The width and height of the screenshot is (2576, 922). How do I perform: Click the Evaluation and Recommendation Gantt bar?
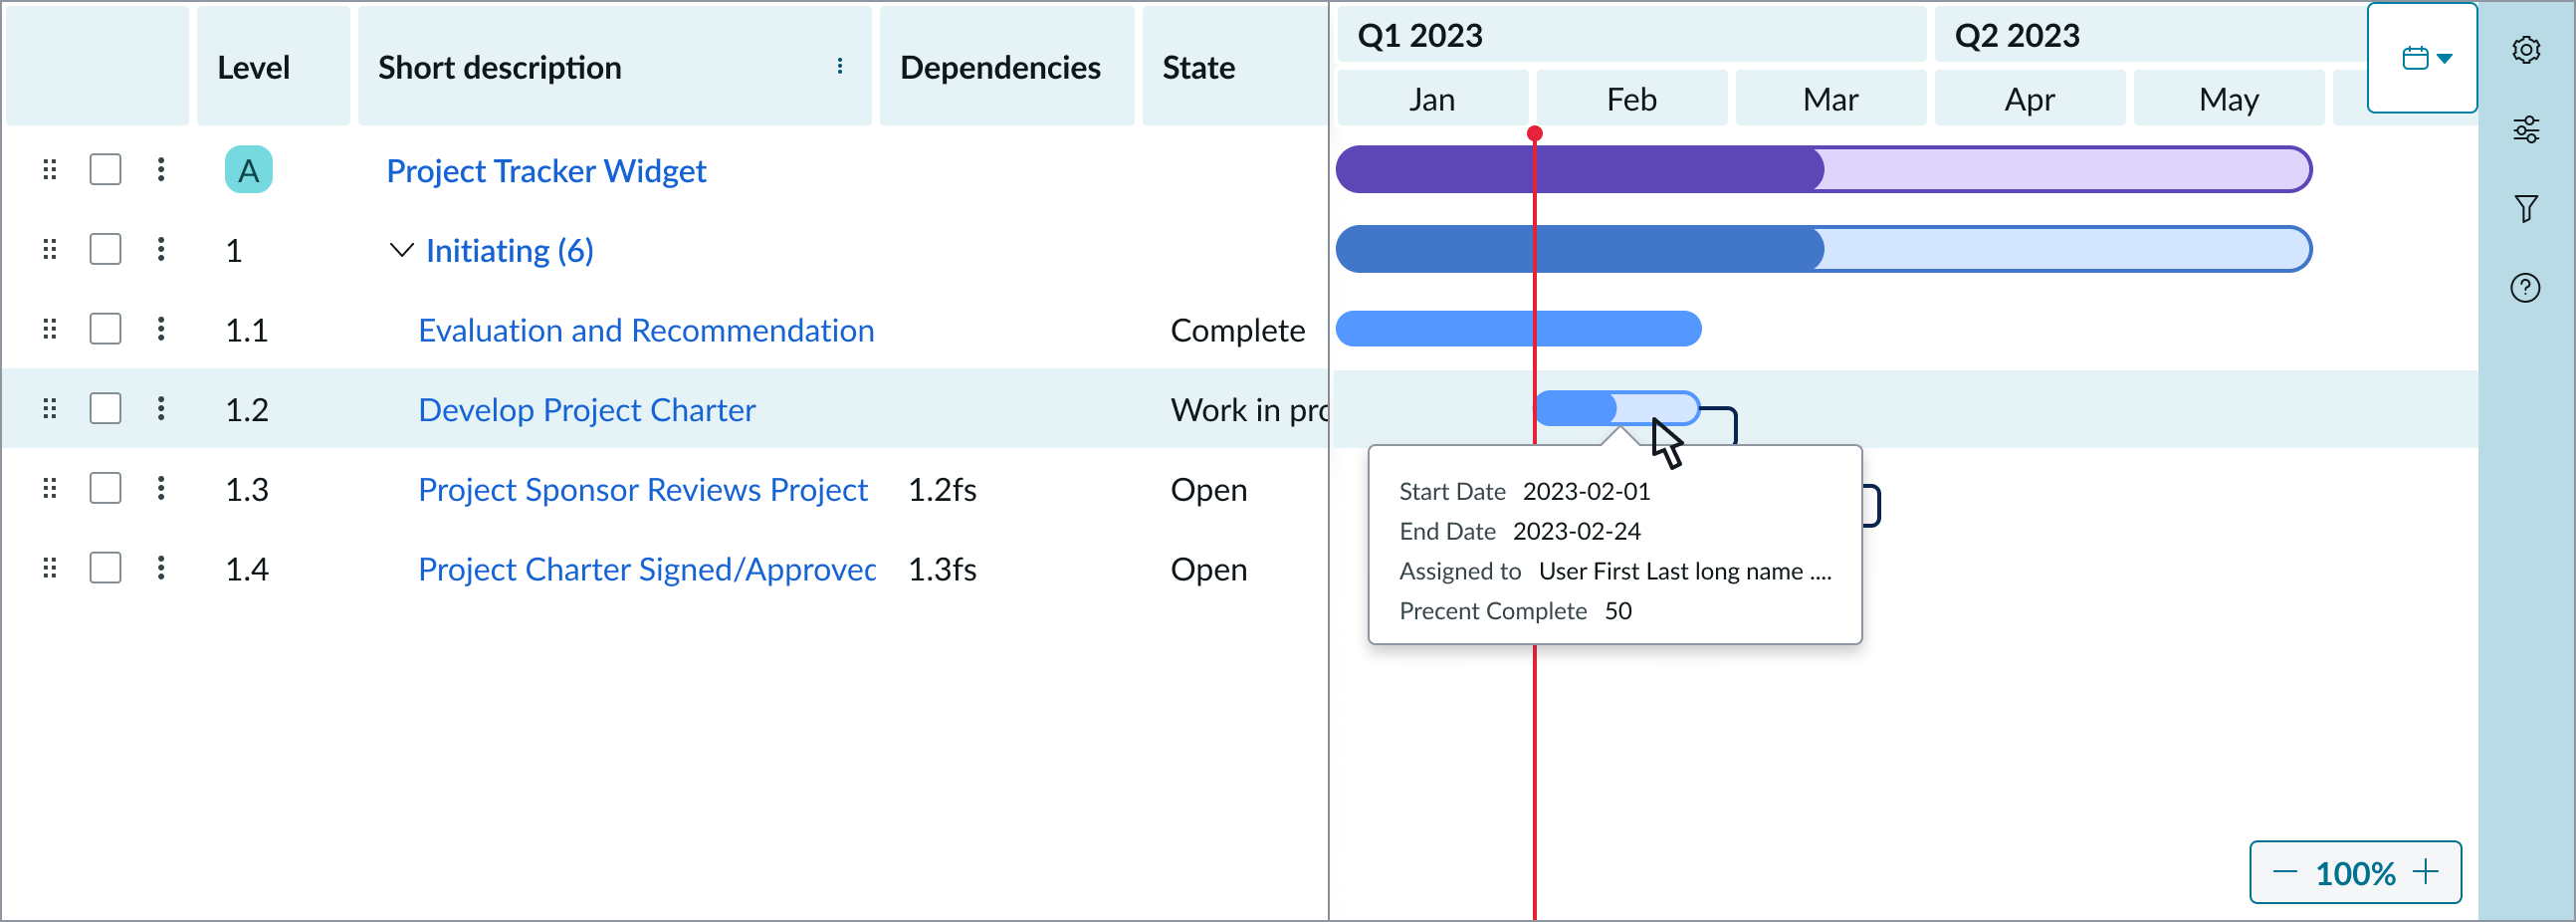pos(1517,329)
